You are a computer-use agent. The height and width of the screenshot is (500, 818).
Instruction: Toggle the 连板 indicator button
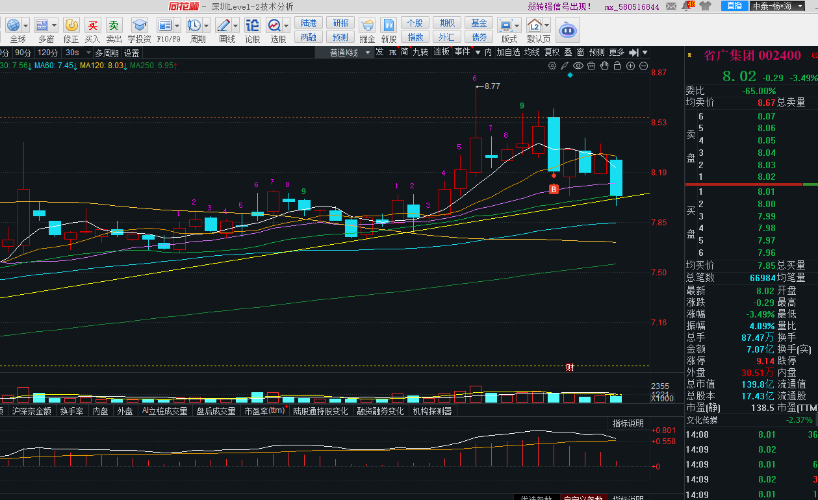click(x=441, y=52)
